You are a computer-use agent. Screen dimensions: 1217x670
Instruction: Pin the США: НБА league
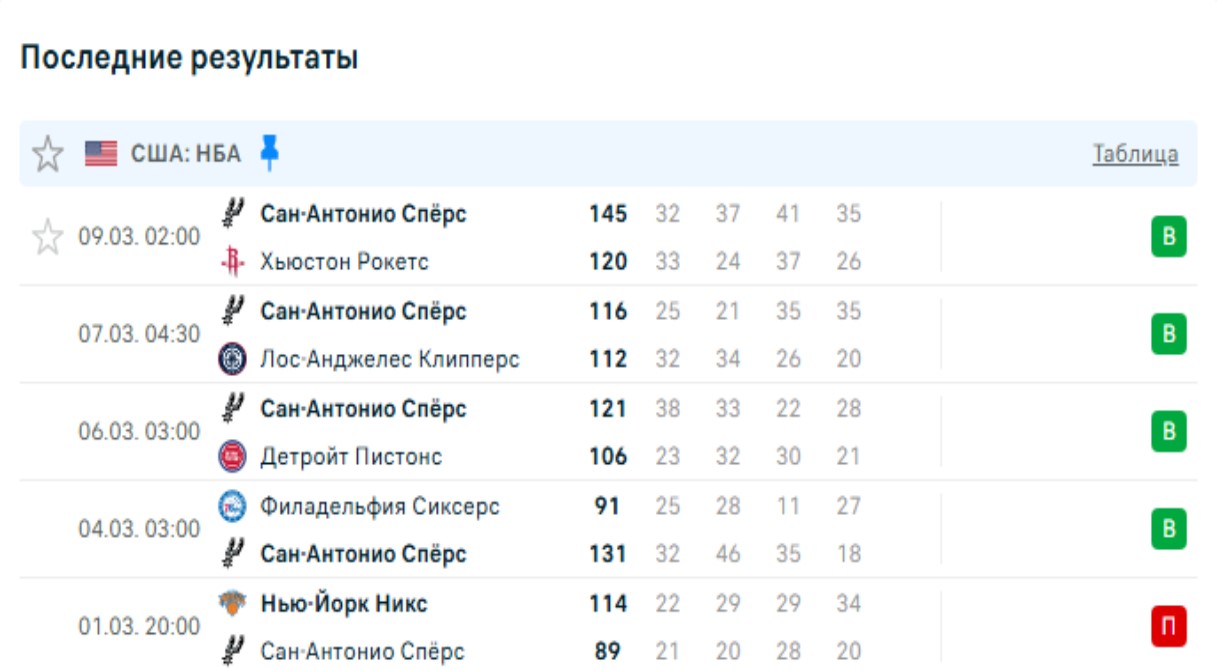point(269,152)
